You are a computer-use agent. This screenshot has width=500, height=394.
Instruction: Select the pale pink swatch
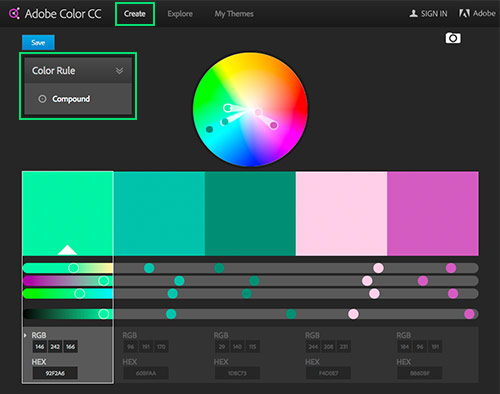coord(341,213)
